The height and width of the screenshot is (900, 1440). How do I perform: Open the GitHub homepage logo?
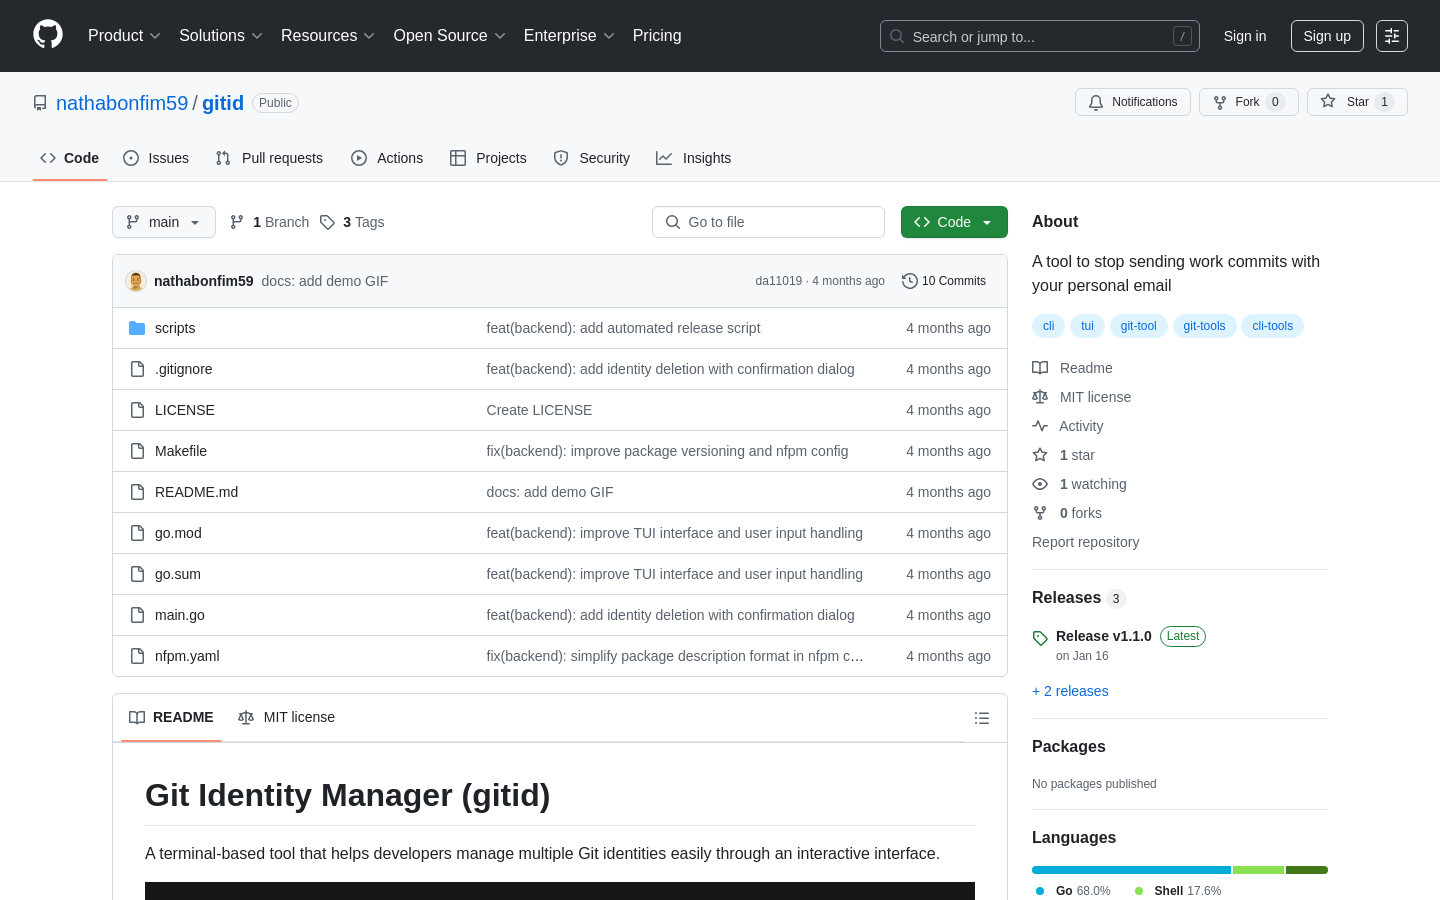48,35
